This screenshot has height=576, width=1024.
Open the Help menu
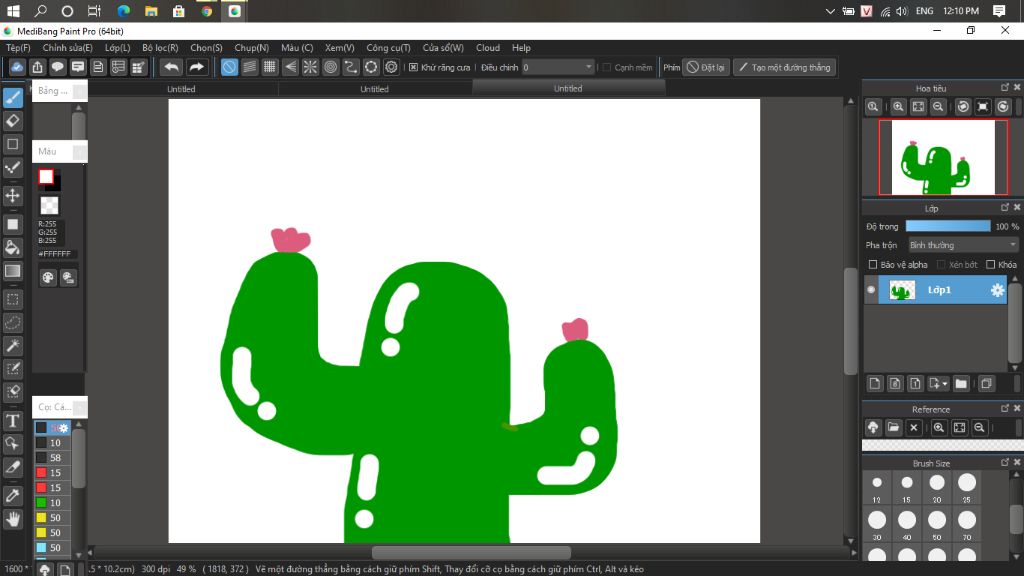521,48
